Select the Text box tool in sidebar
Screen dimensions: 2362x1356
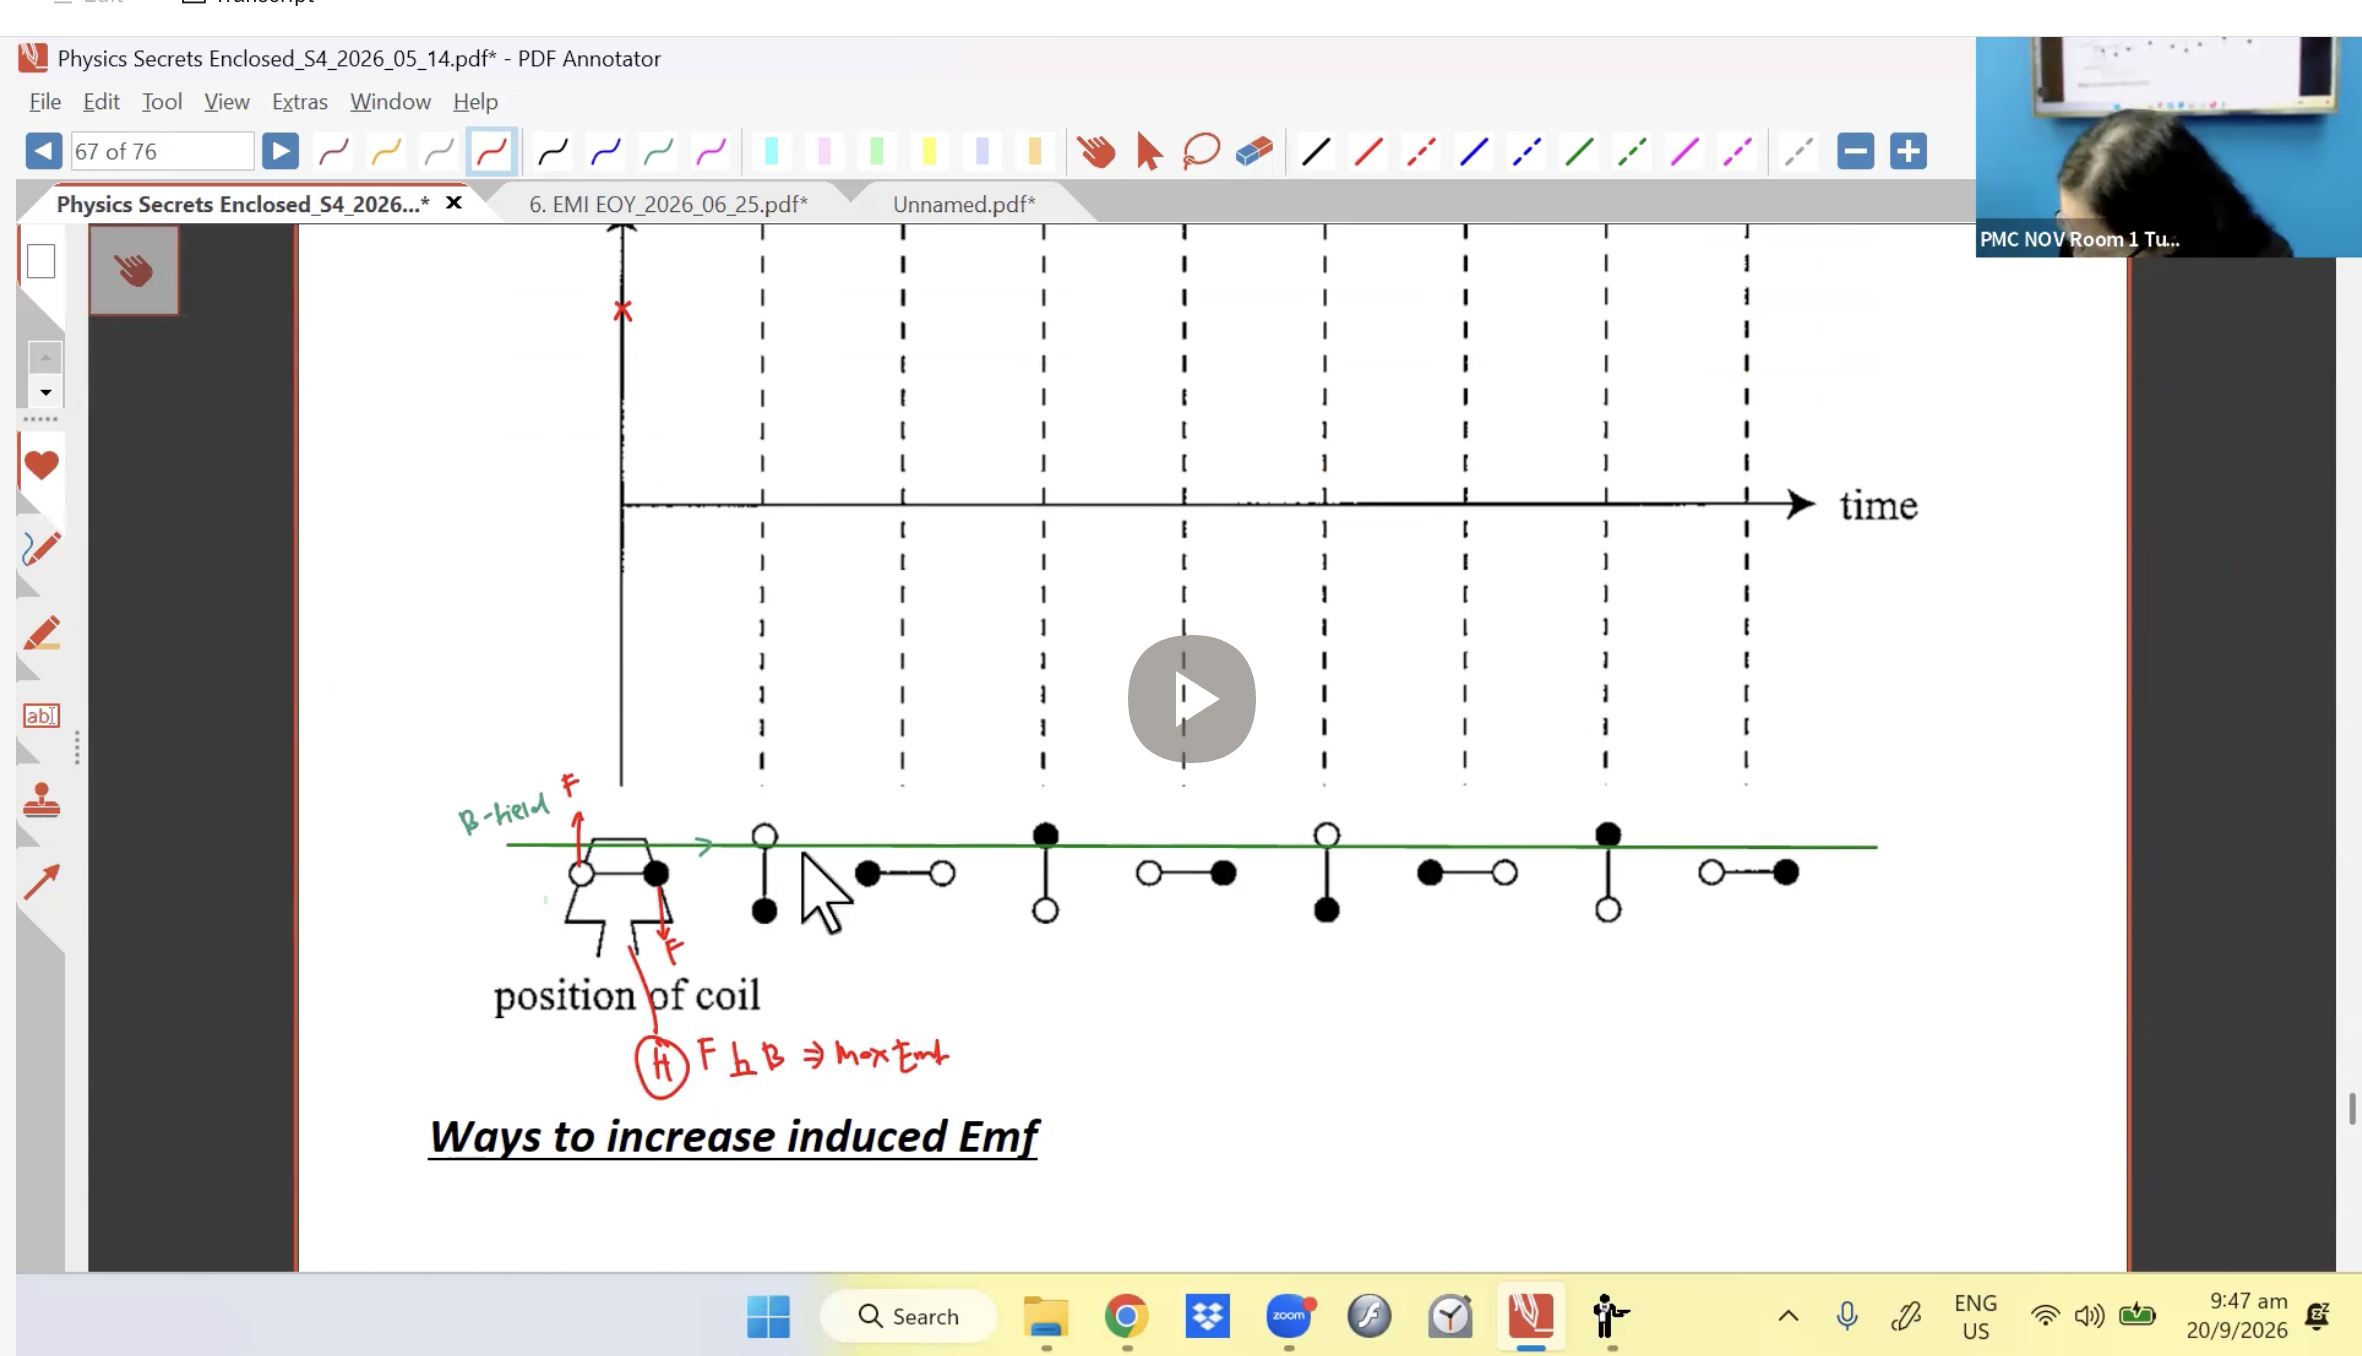[x=41, y=716]
